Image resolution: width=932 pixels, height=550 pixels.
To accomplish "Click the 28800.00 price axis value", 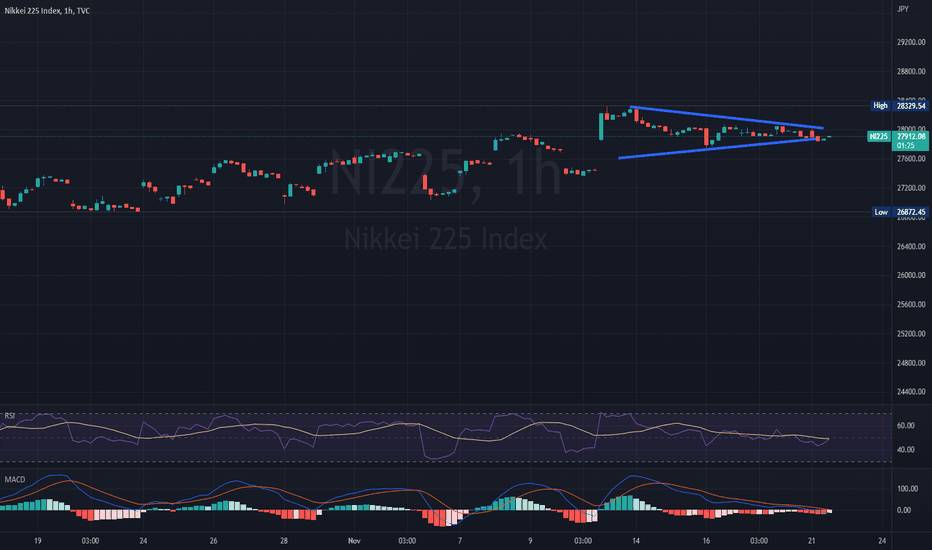I will [x=911, y=71].
